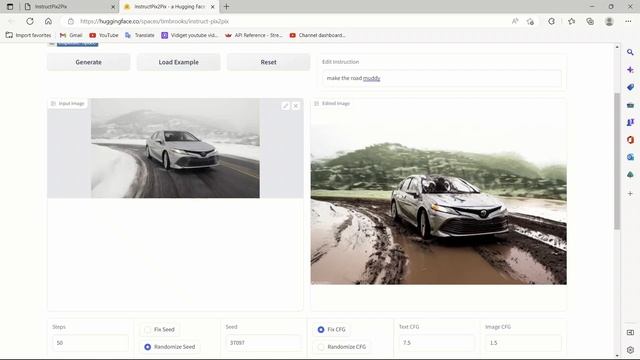
Task: Open the tab actions menu icon
Action: (10, 7)
